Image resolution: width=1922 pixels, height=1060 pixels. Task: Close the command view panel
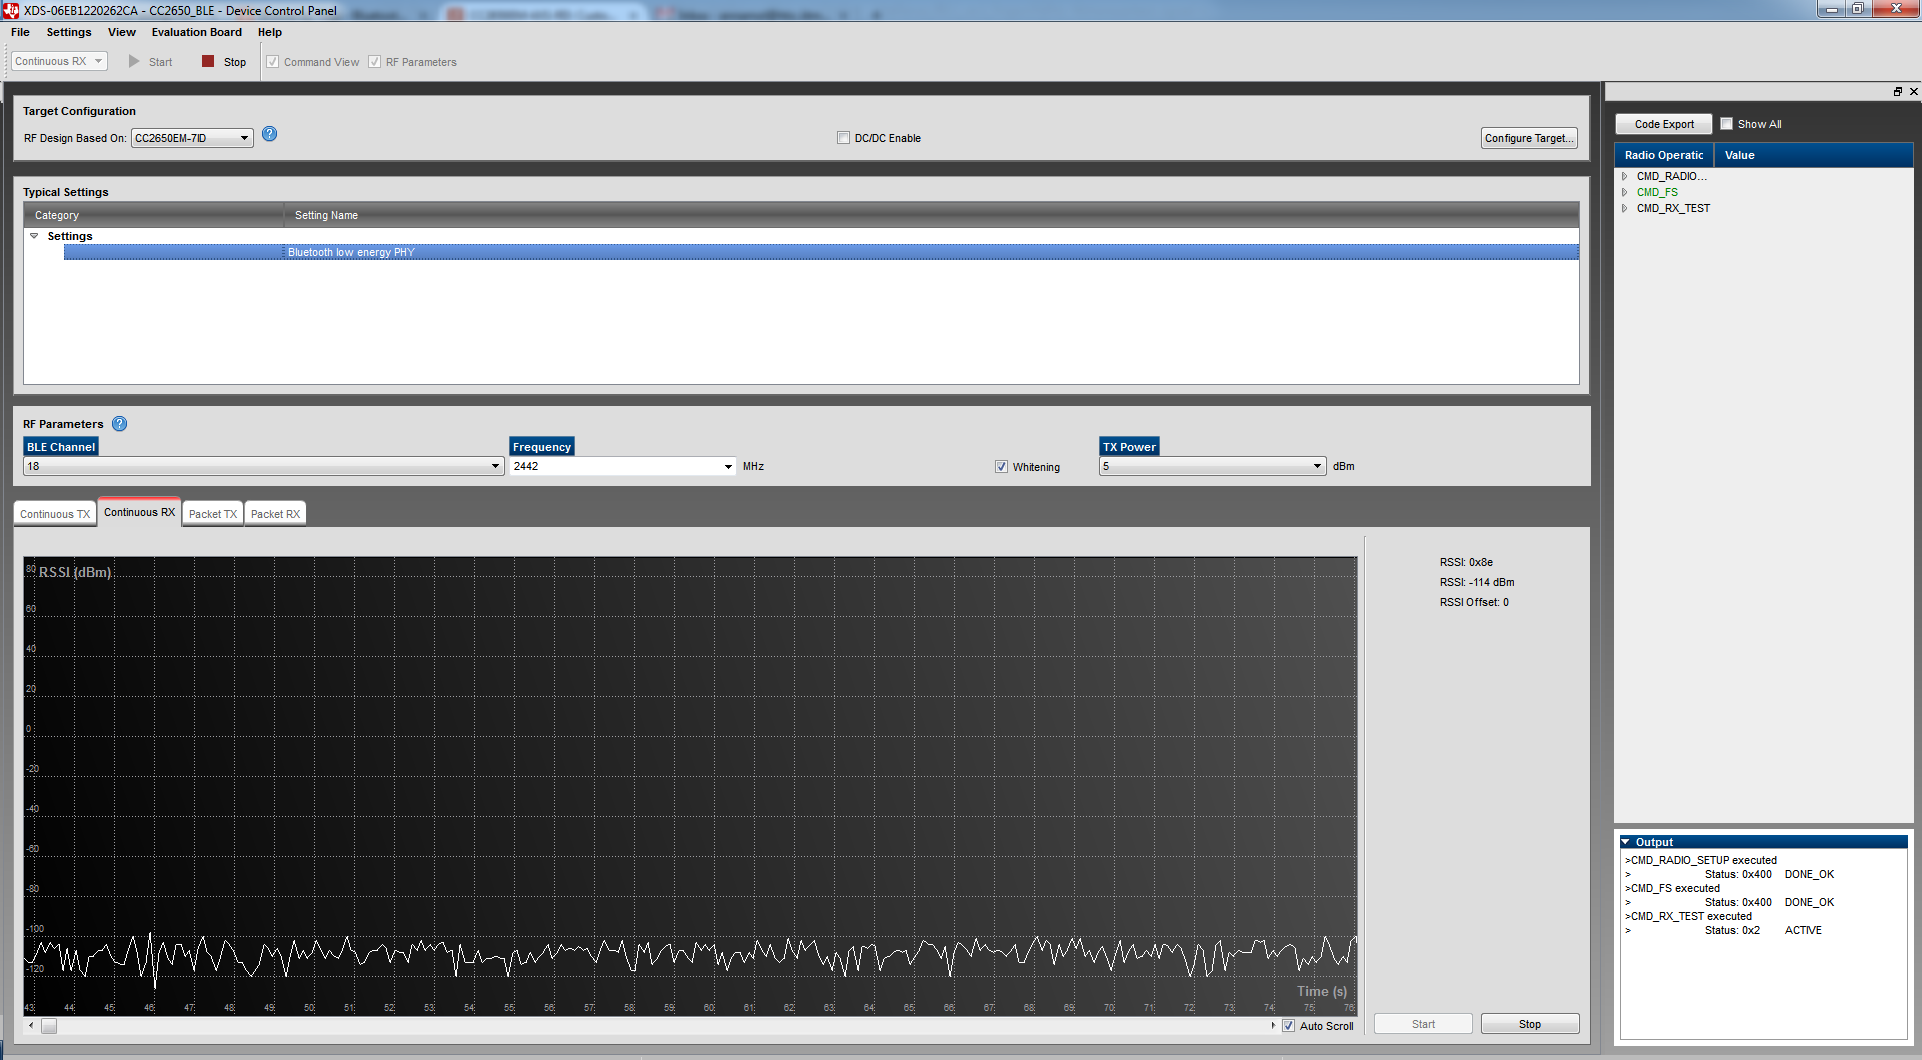coord(1914,91)
